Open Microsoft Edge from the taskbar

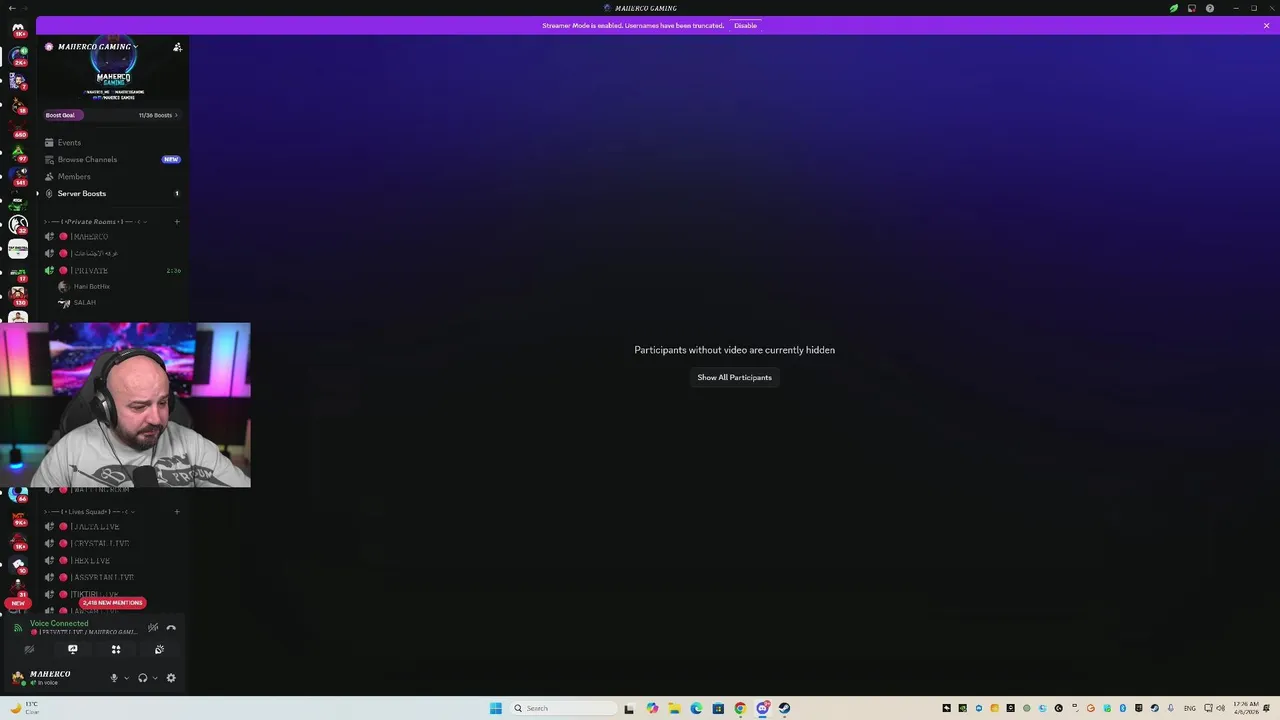tap(696, 708)
